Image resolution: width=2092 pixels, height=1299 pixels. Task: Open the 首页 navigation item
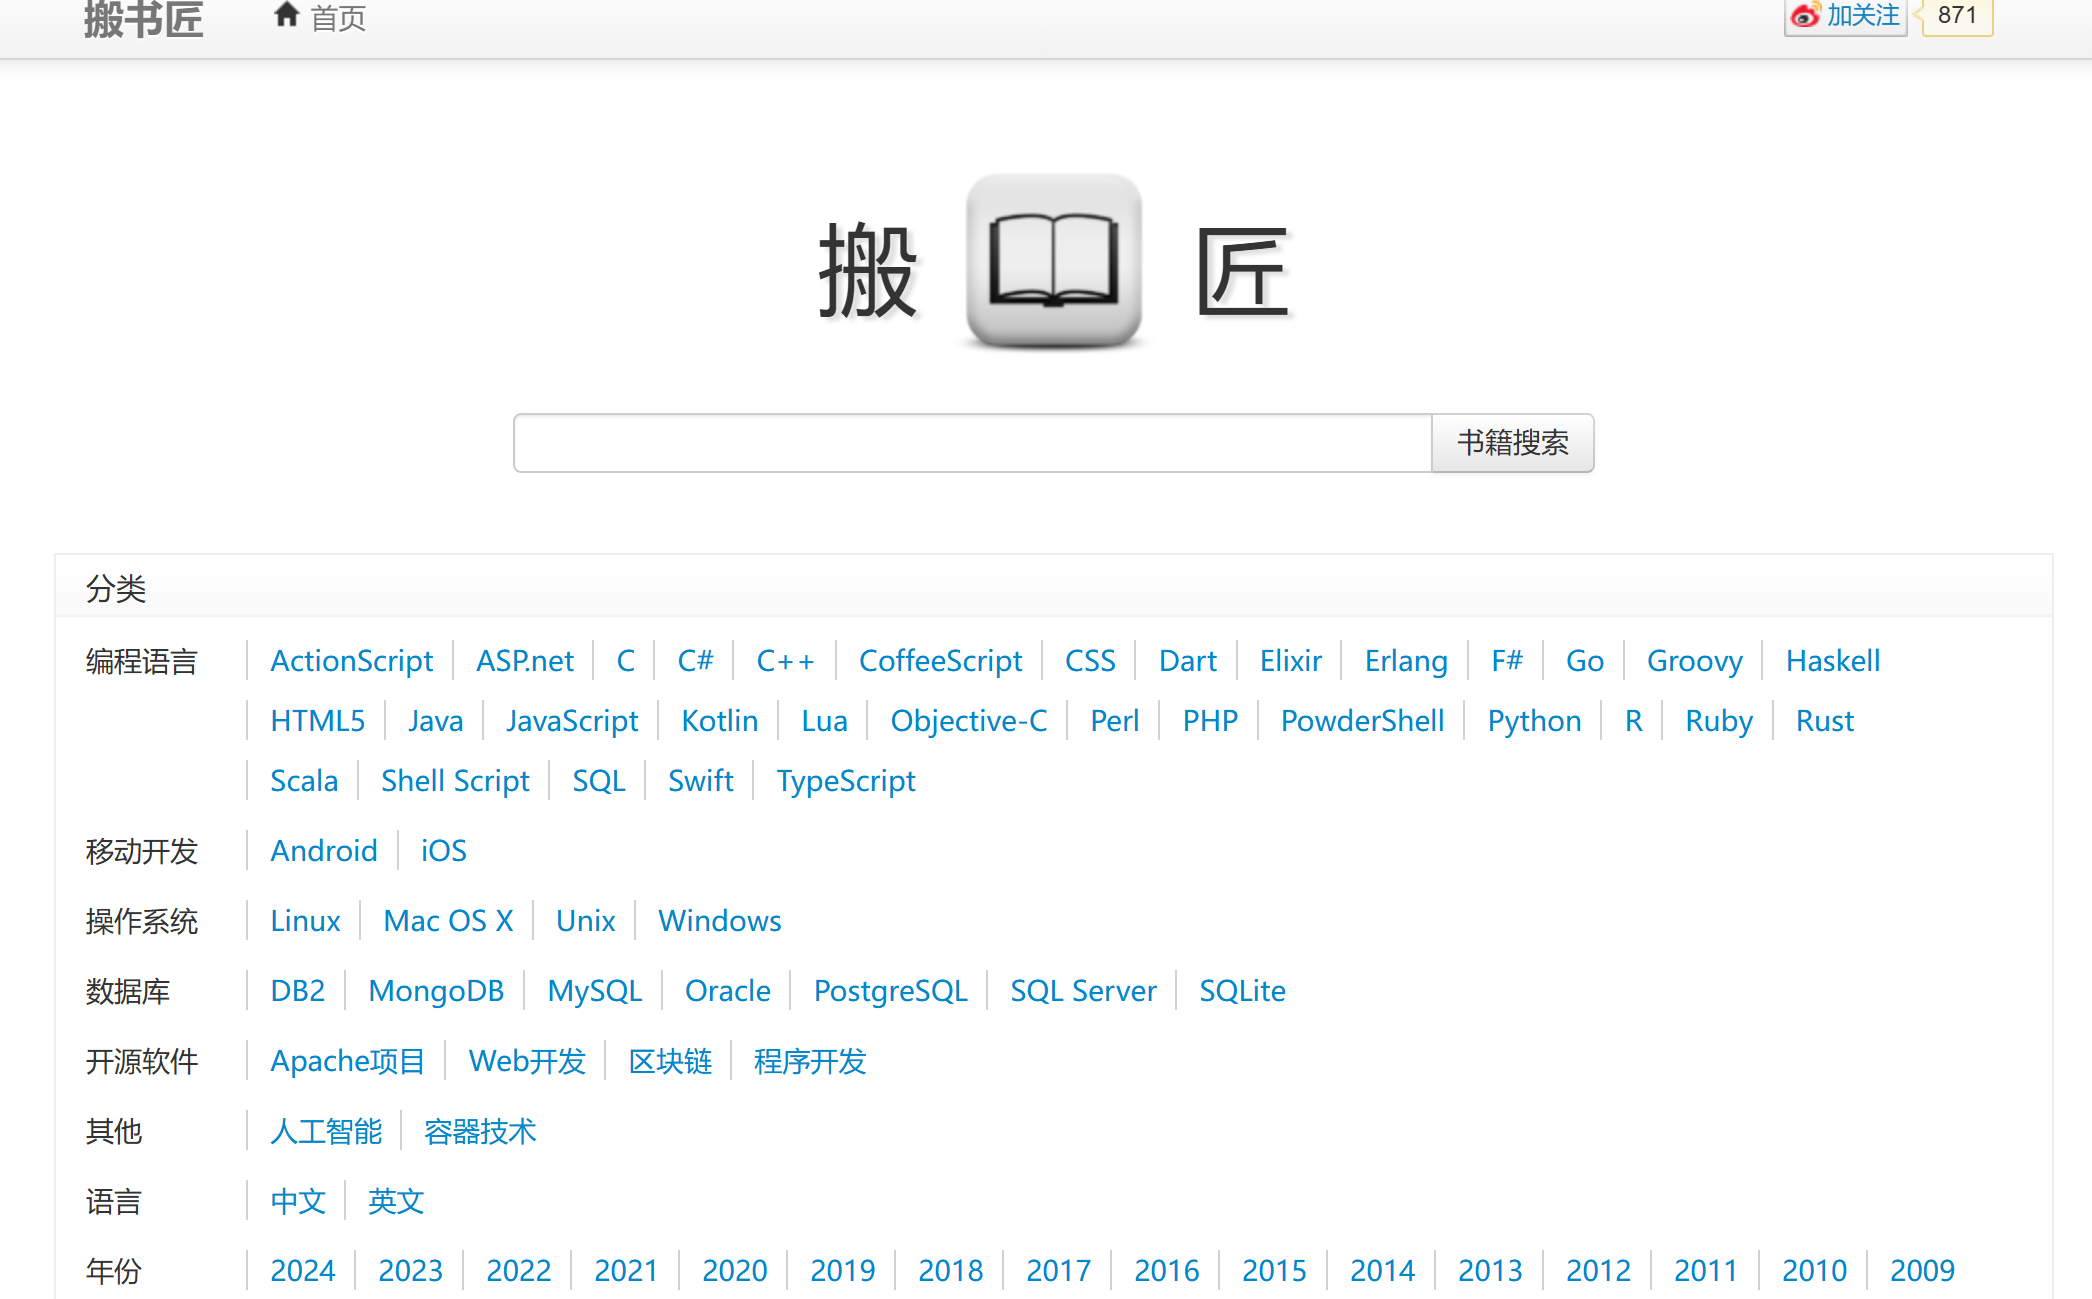[x=320, y=17]
